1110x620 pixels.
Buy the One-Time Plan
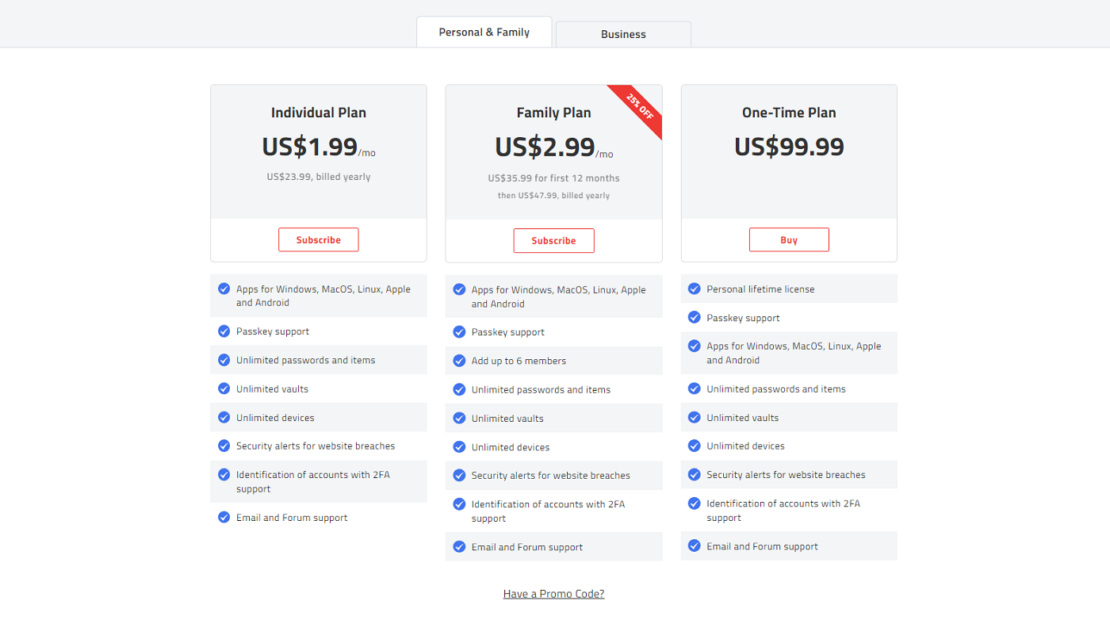click(788, 240)
